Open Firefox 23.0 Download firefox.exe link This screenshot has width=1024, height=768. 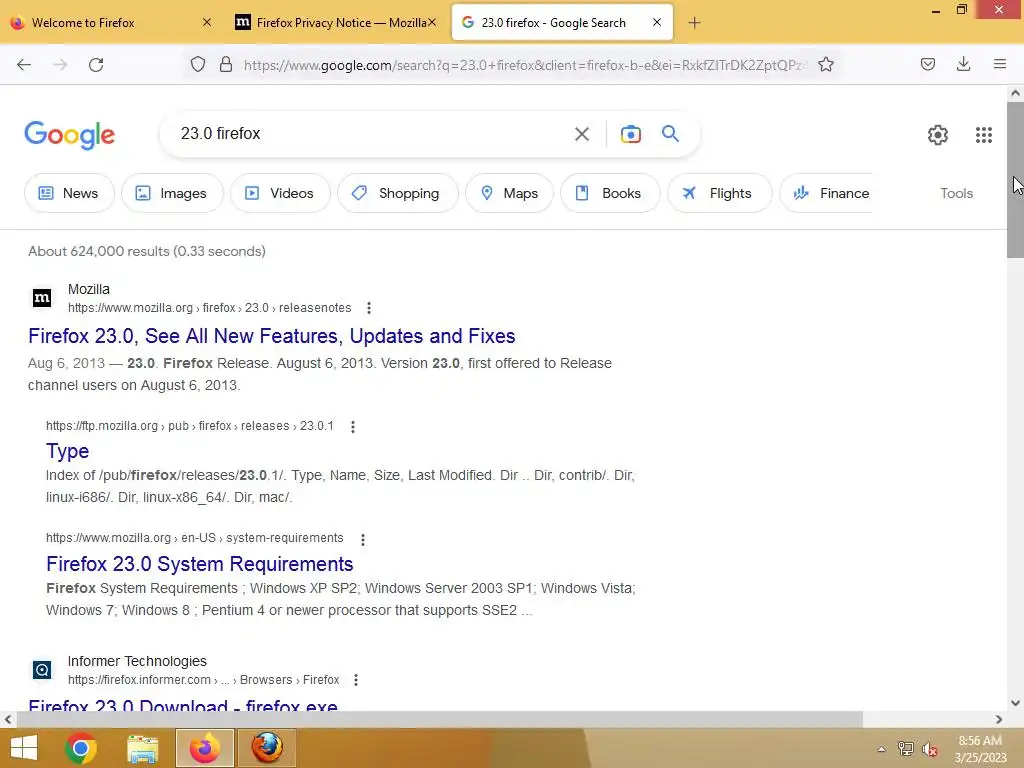(x=183, y=705)
